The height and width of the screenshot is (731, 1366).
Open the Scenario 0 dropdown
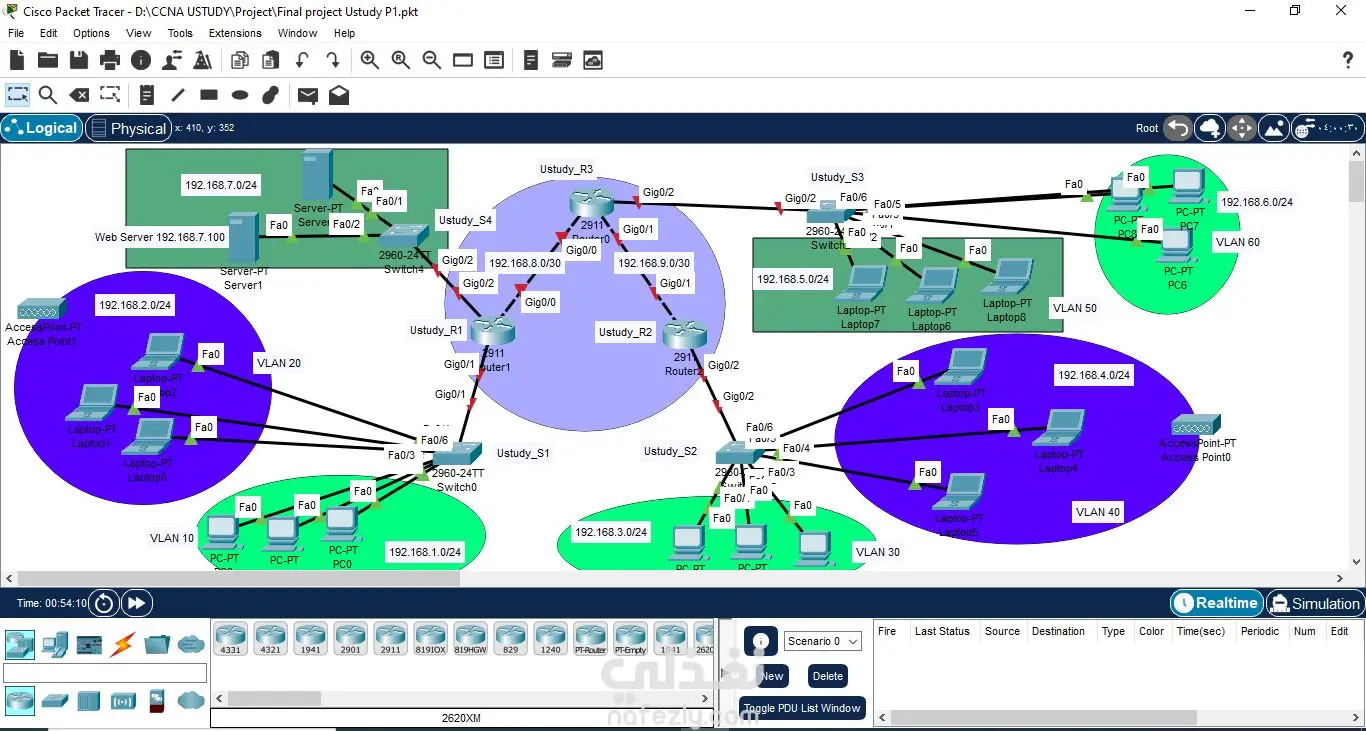click(x=823, y=641)
